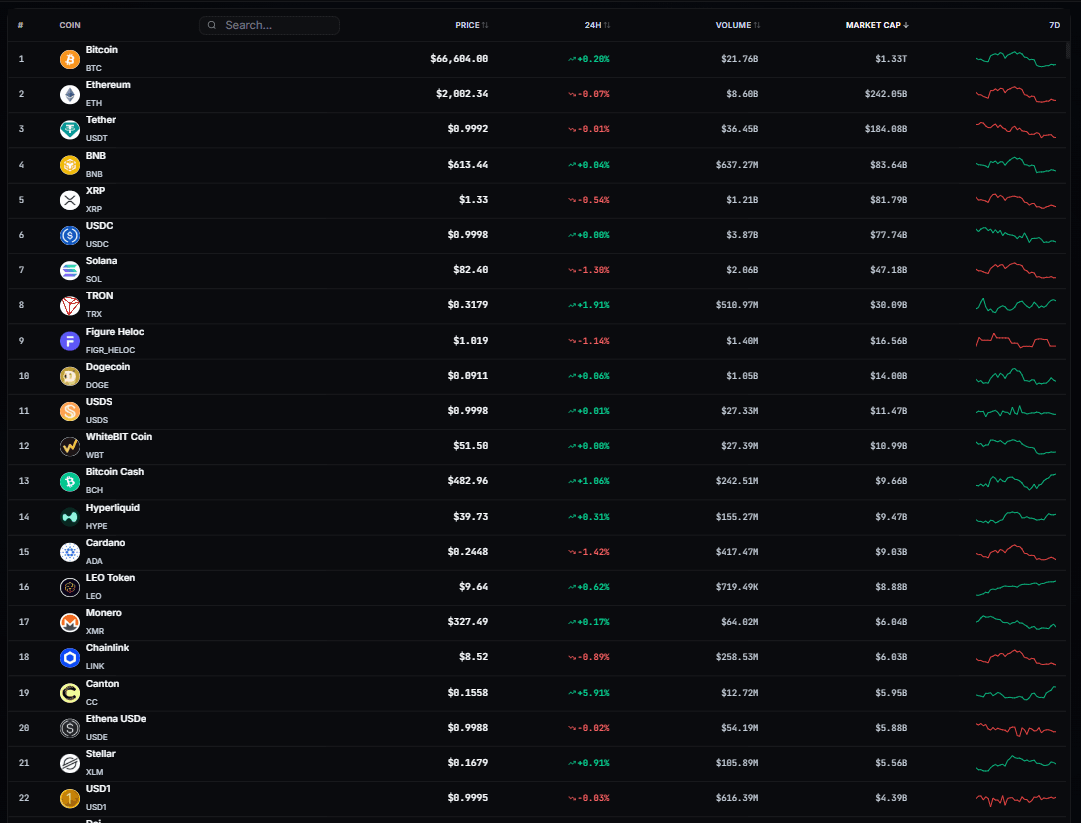Click the Ethena USDe logo

coord(70,729)
